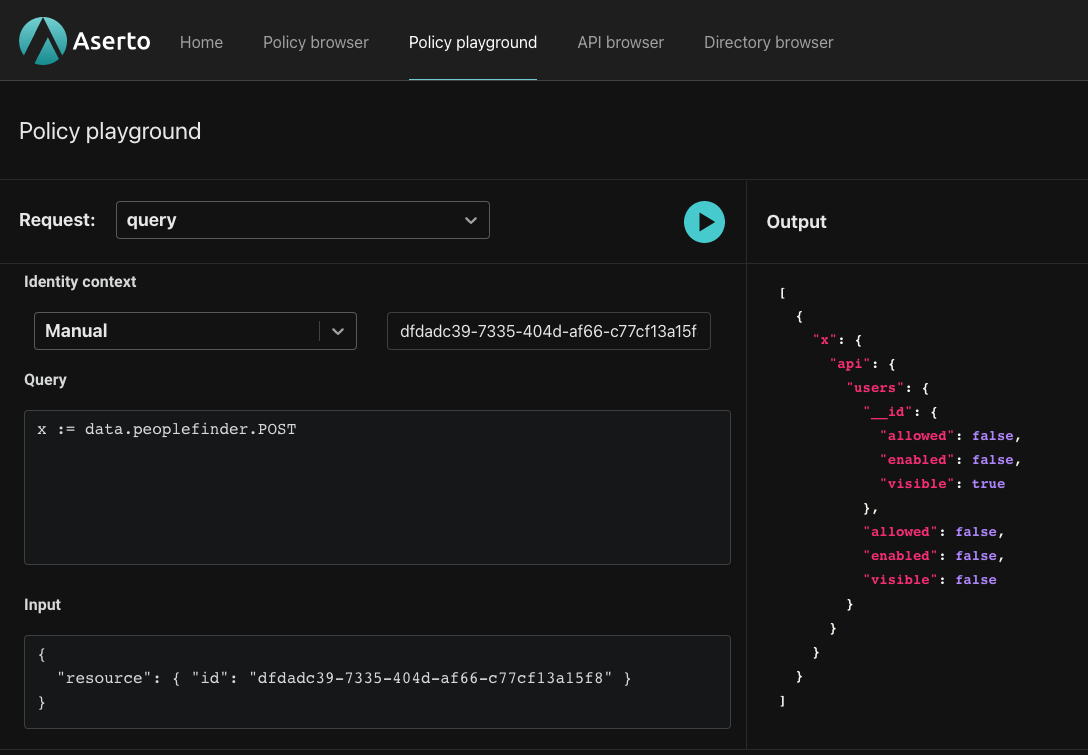Expand the Manual identity context dropdown

tap(195, 331)
